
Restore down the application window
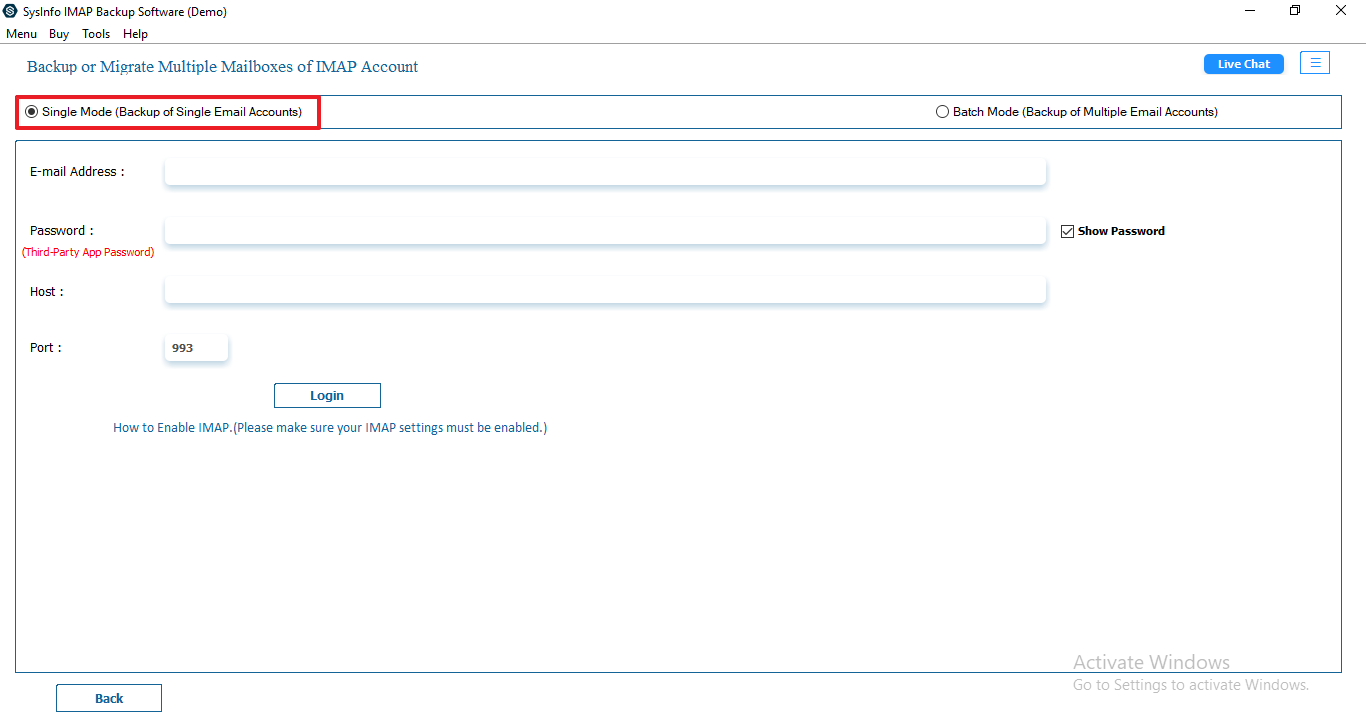tap(1296, 11)
